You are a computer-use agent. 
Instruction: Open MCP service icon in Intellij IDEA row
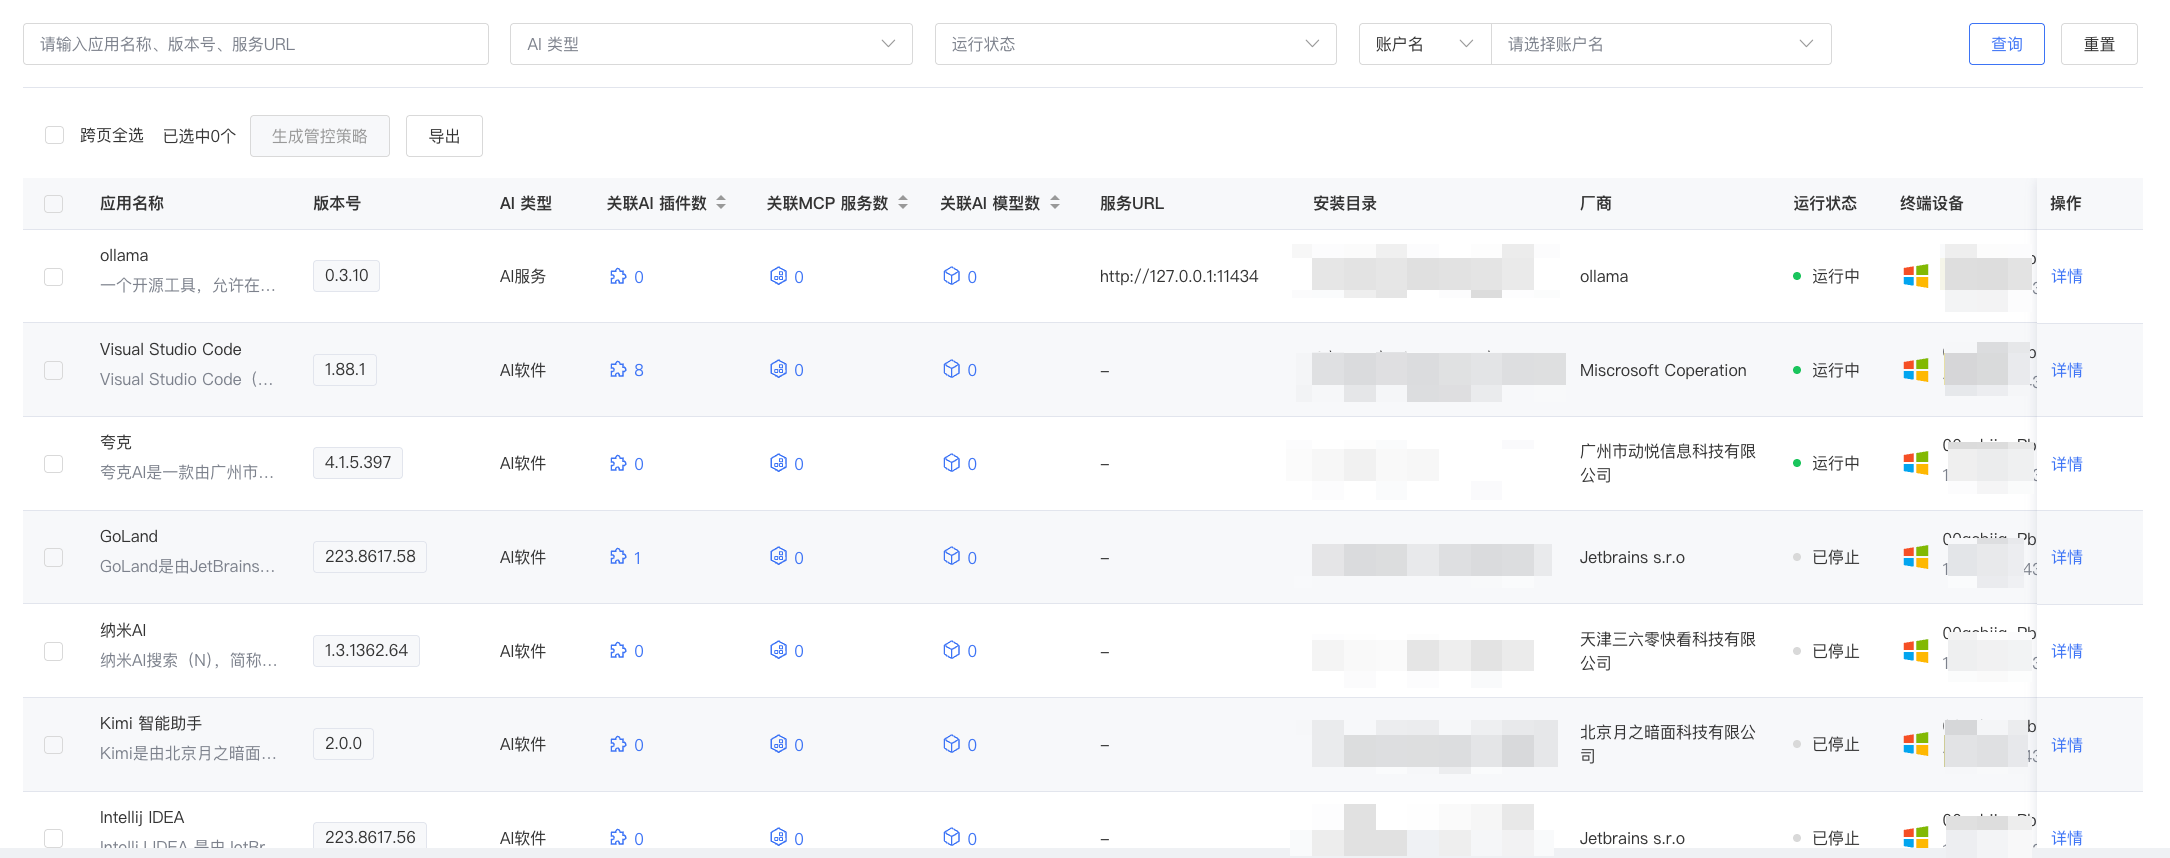tap(778, 837)
